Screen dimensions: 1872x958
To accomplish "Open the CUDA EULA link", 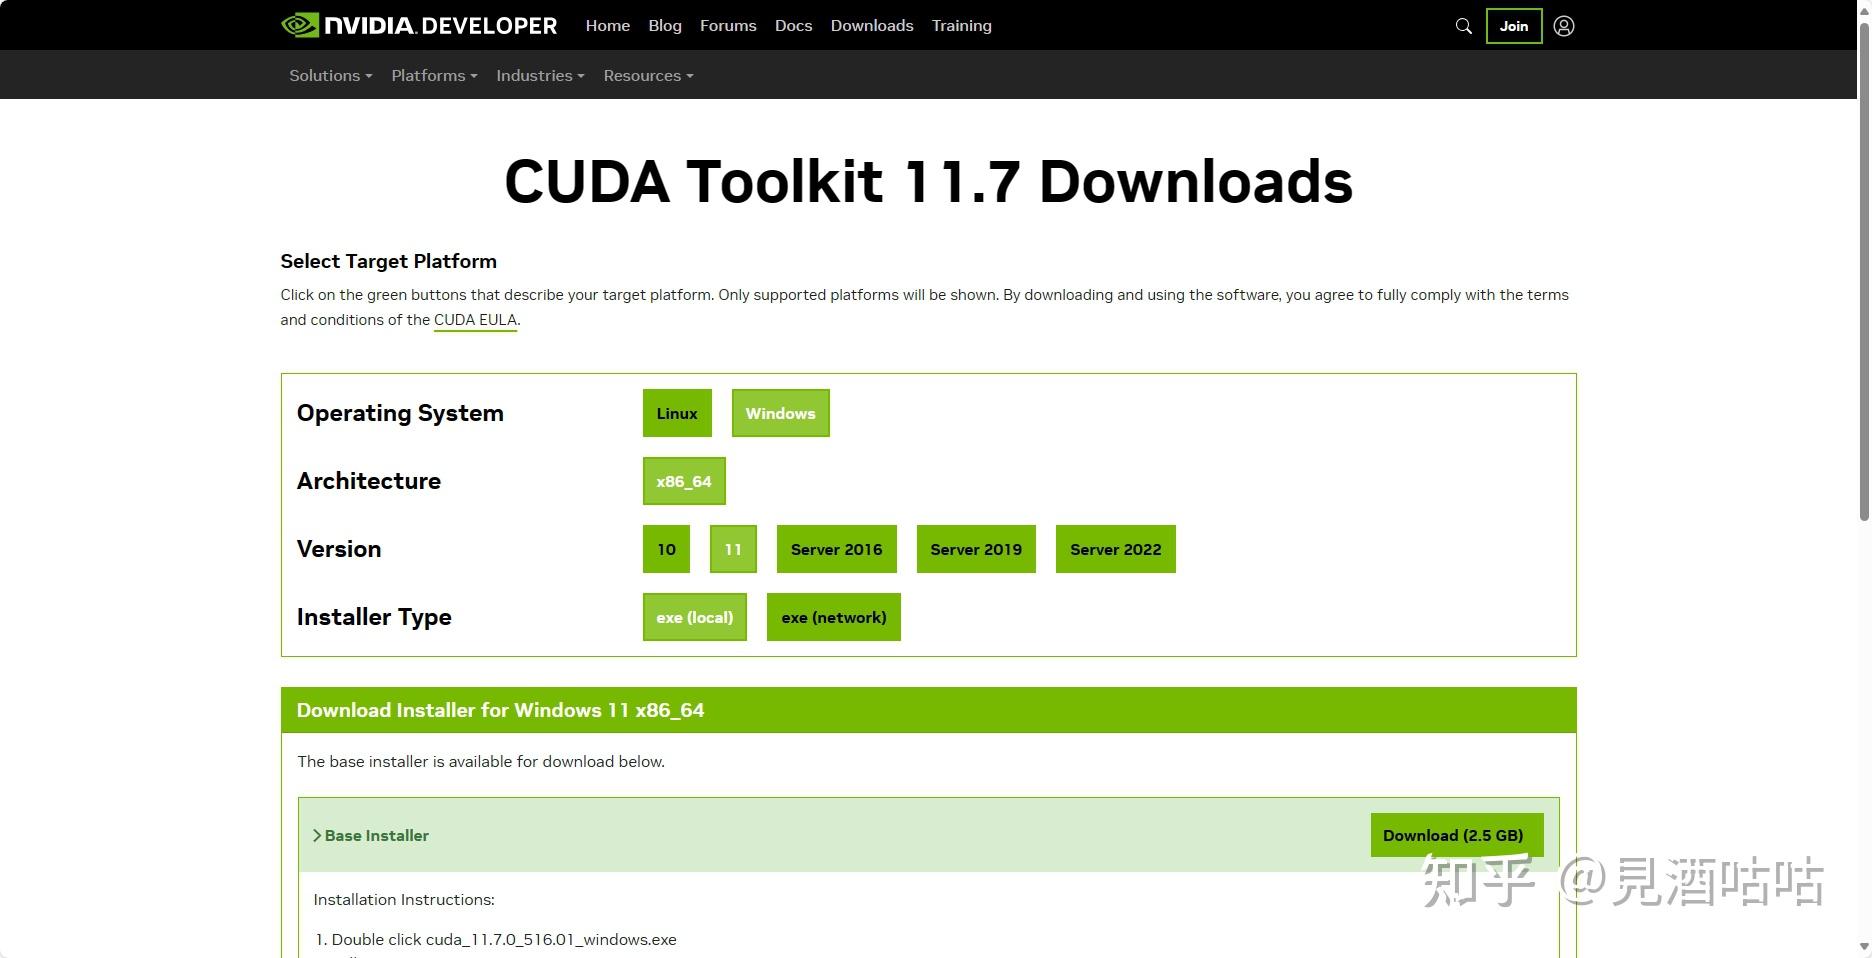I will pyautogui.click(x=475, y=320).
